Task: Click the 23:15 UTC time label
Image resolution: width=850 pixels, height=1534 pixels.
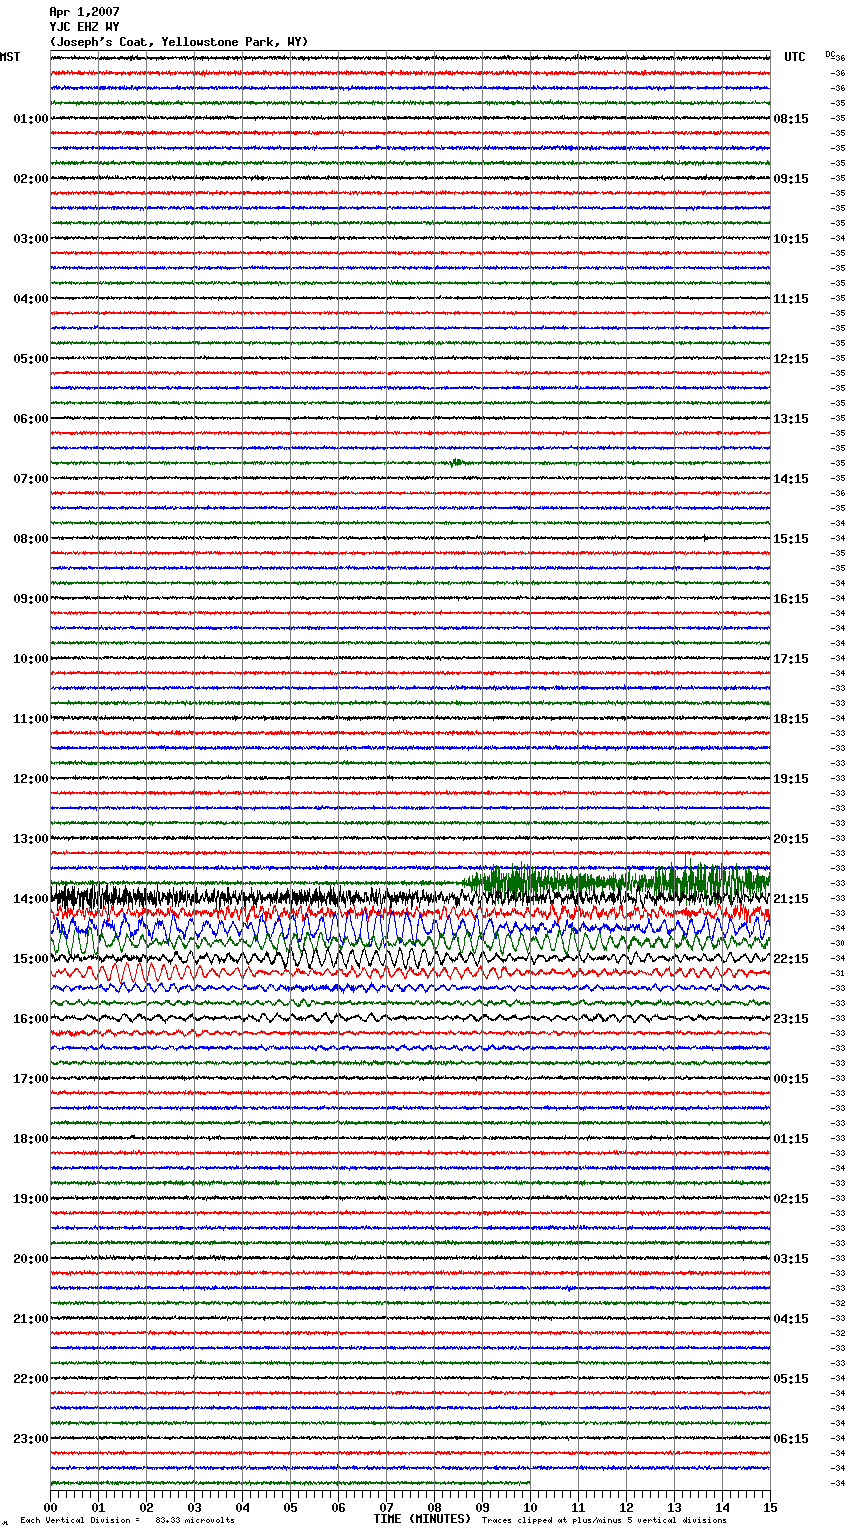Action: click(x=791, y=1019)
